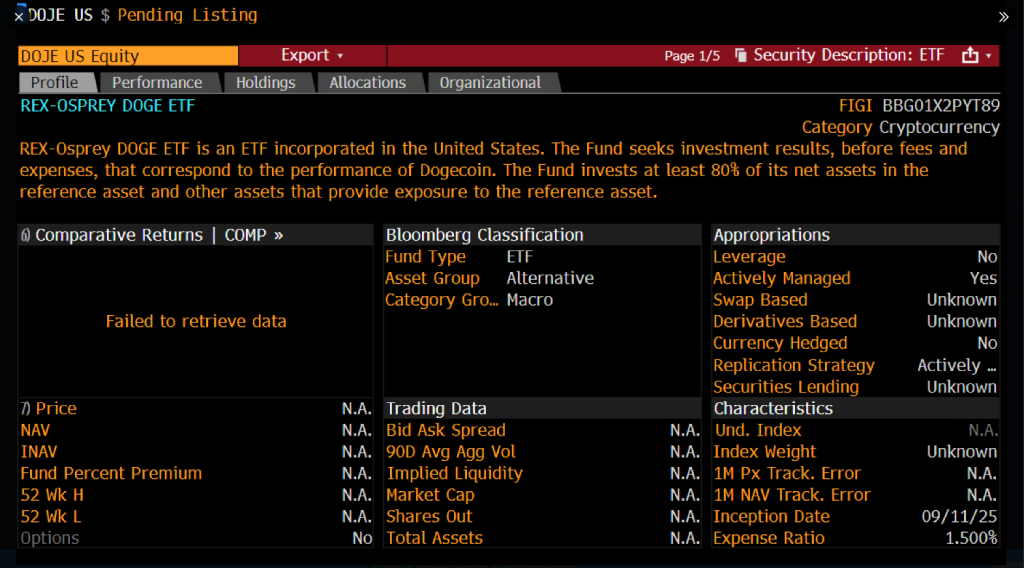Click the Replication Strategy row
1024x568 pixels.
pos(856,365)
